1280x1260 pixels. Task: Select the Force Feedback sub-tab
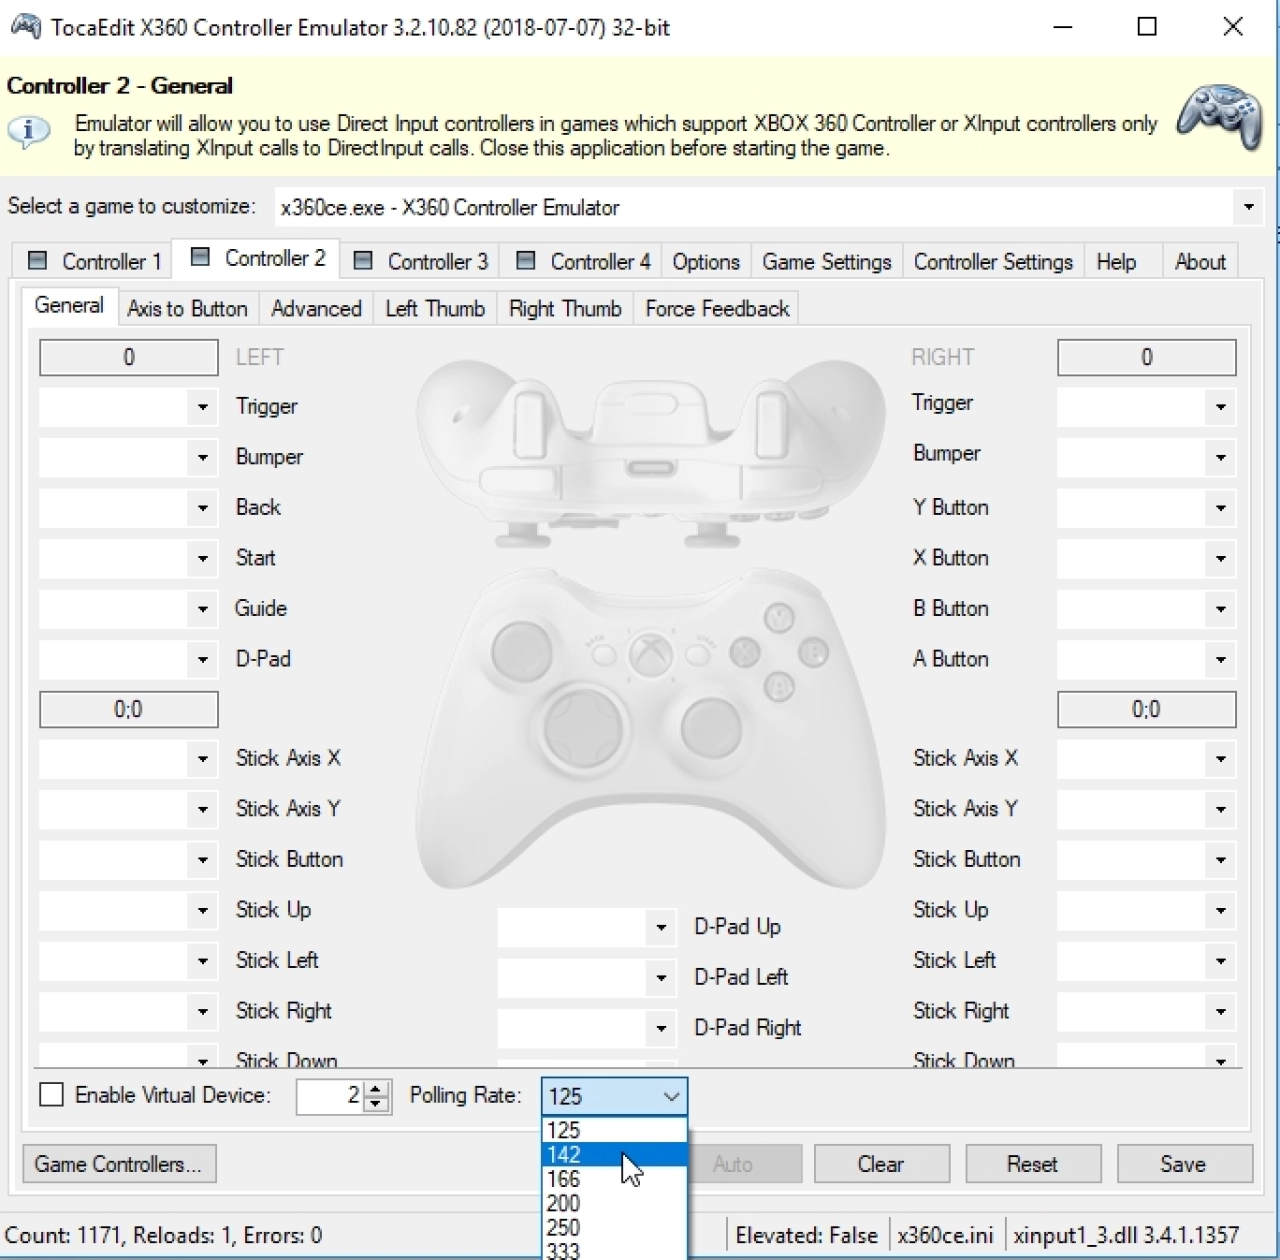tap(717, 308)
